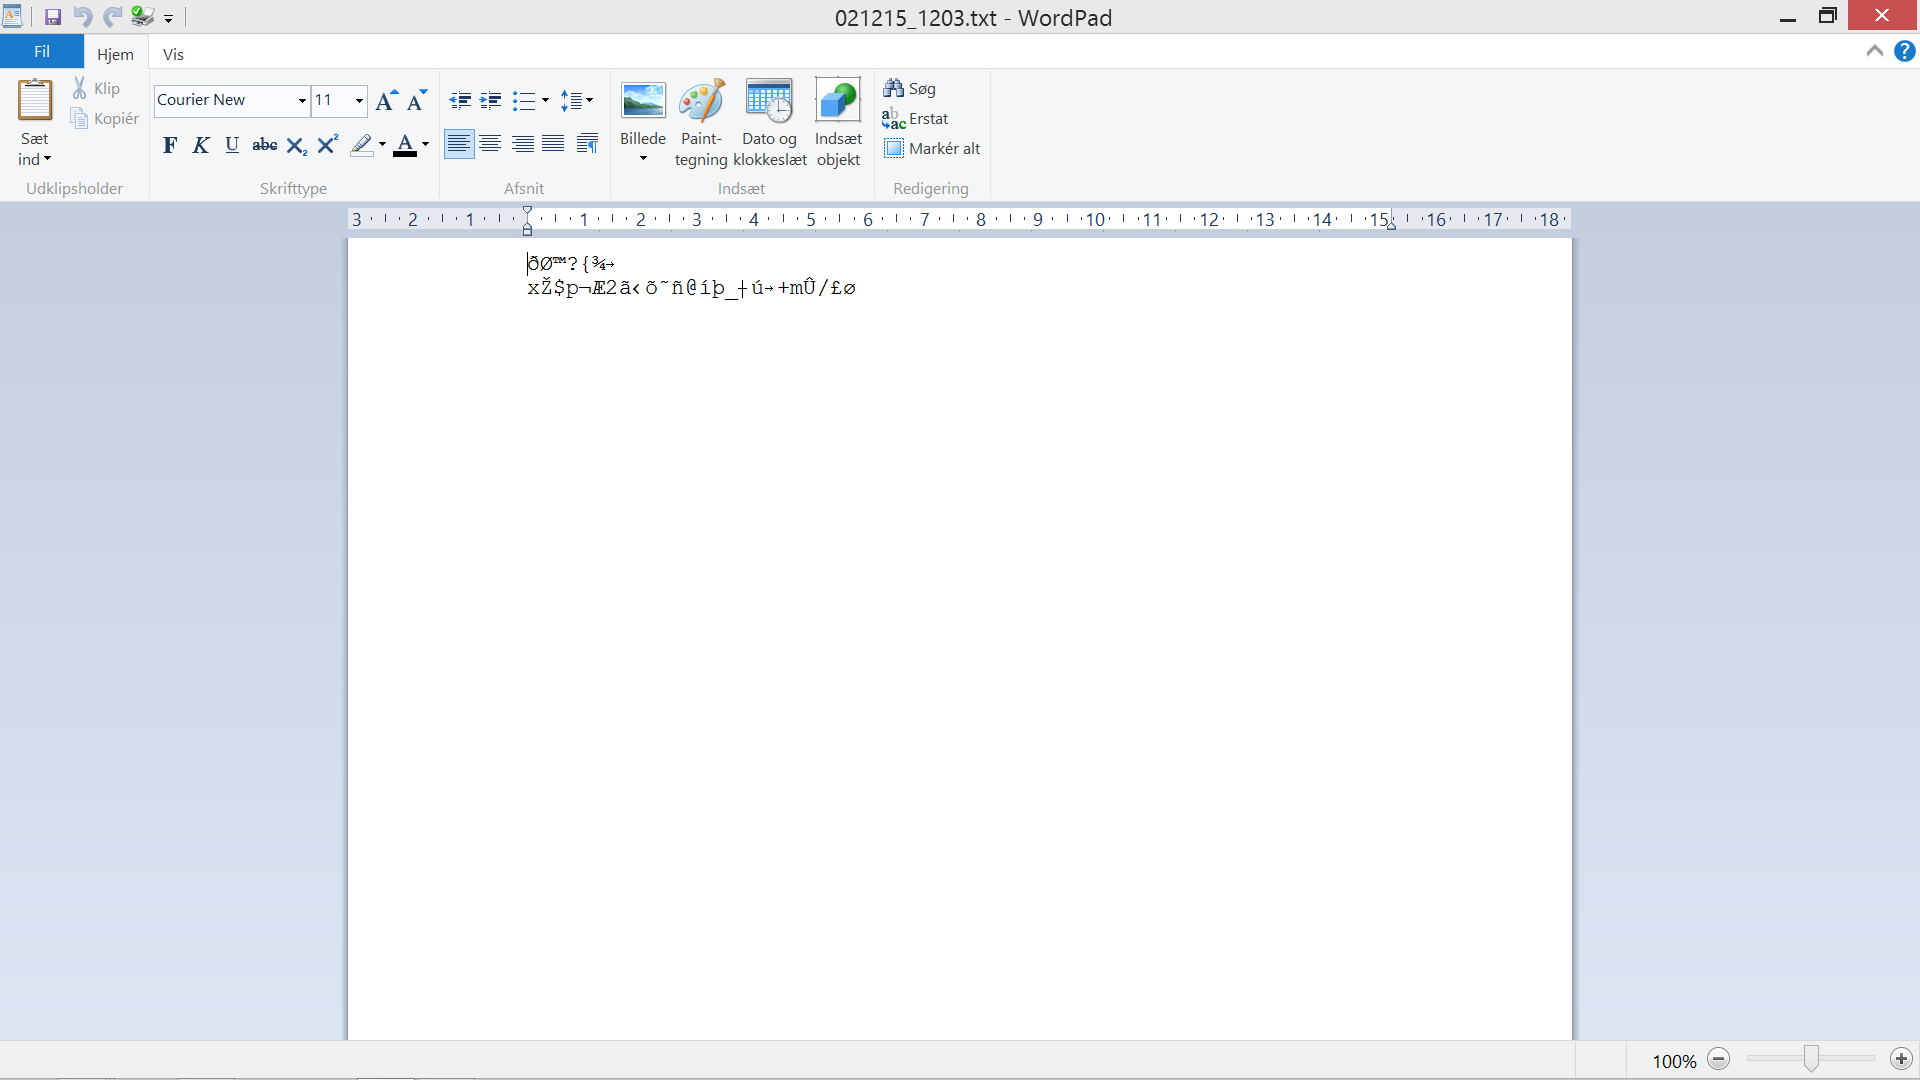Enable center text alignment
Viewport: 1920px width, 1080px height.
(490, 144)
